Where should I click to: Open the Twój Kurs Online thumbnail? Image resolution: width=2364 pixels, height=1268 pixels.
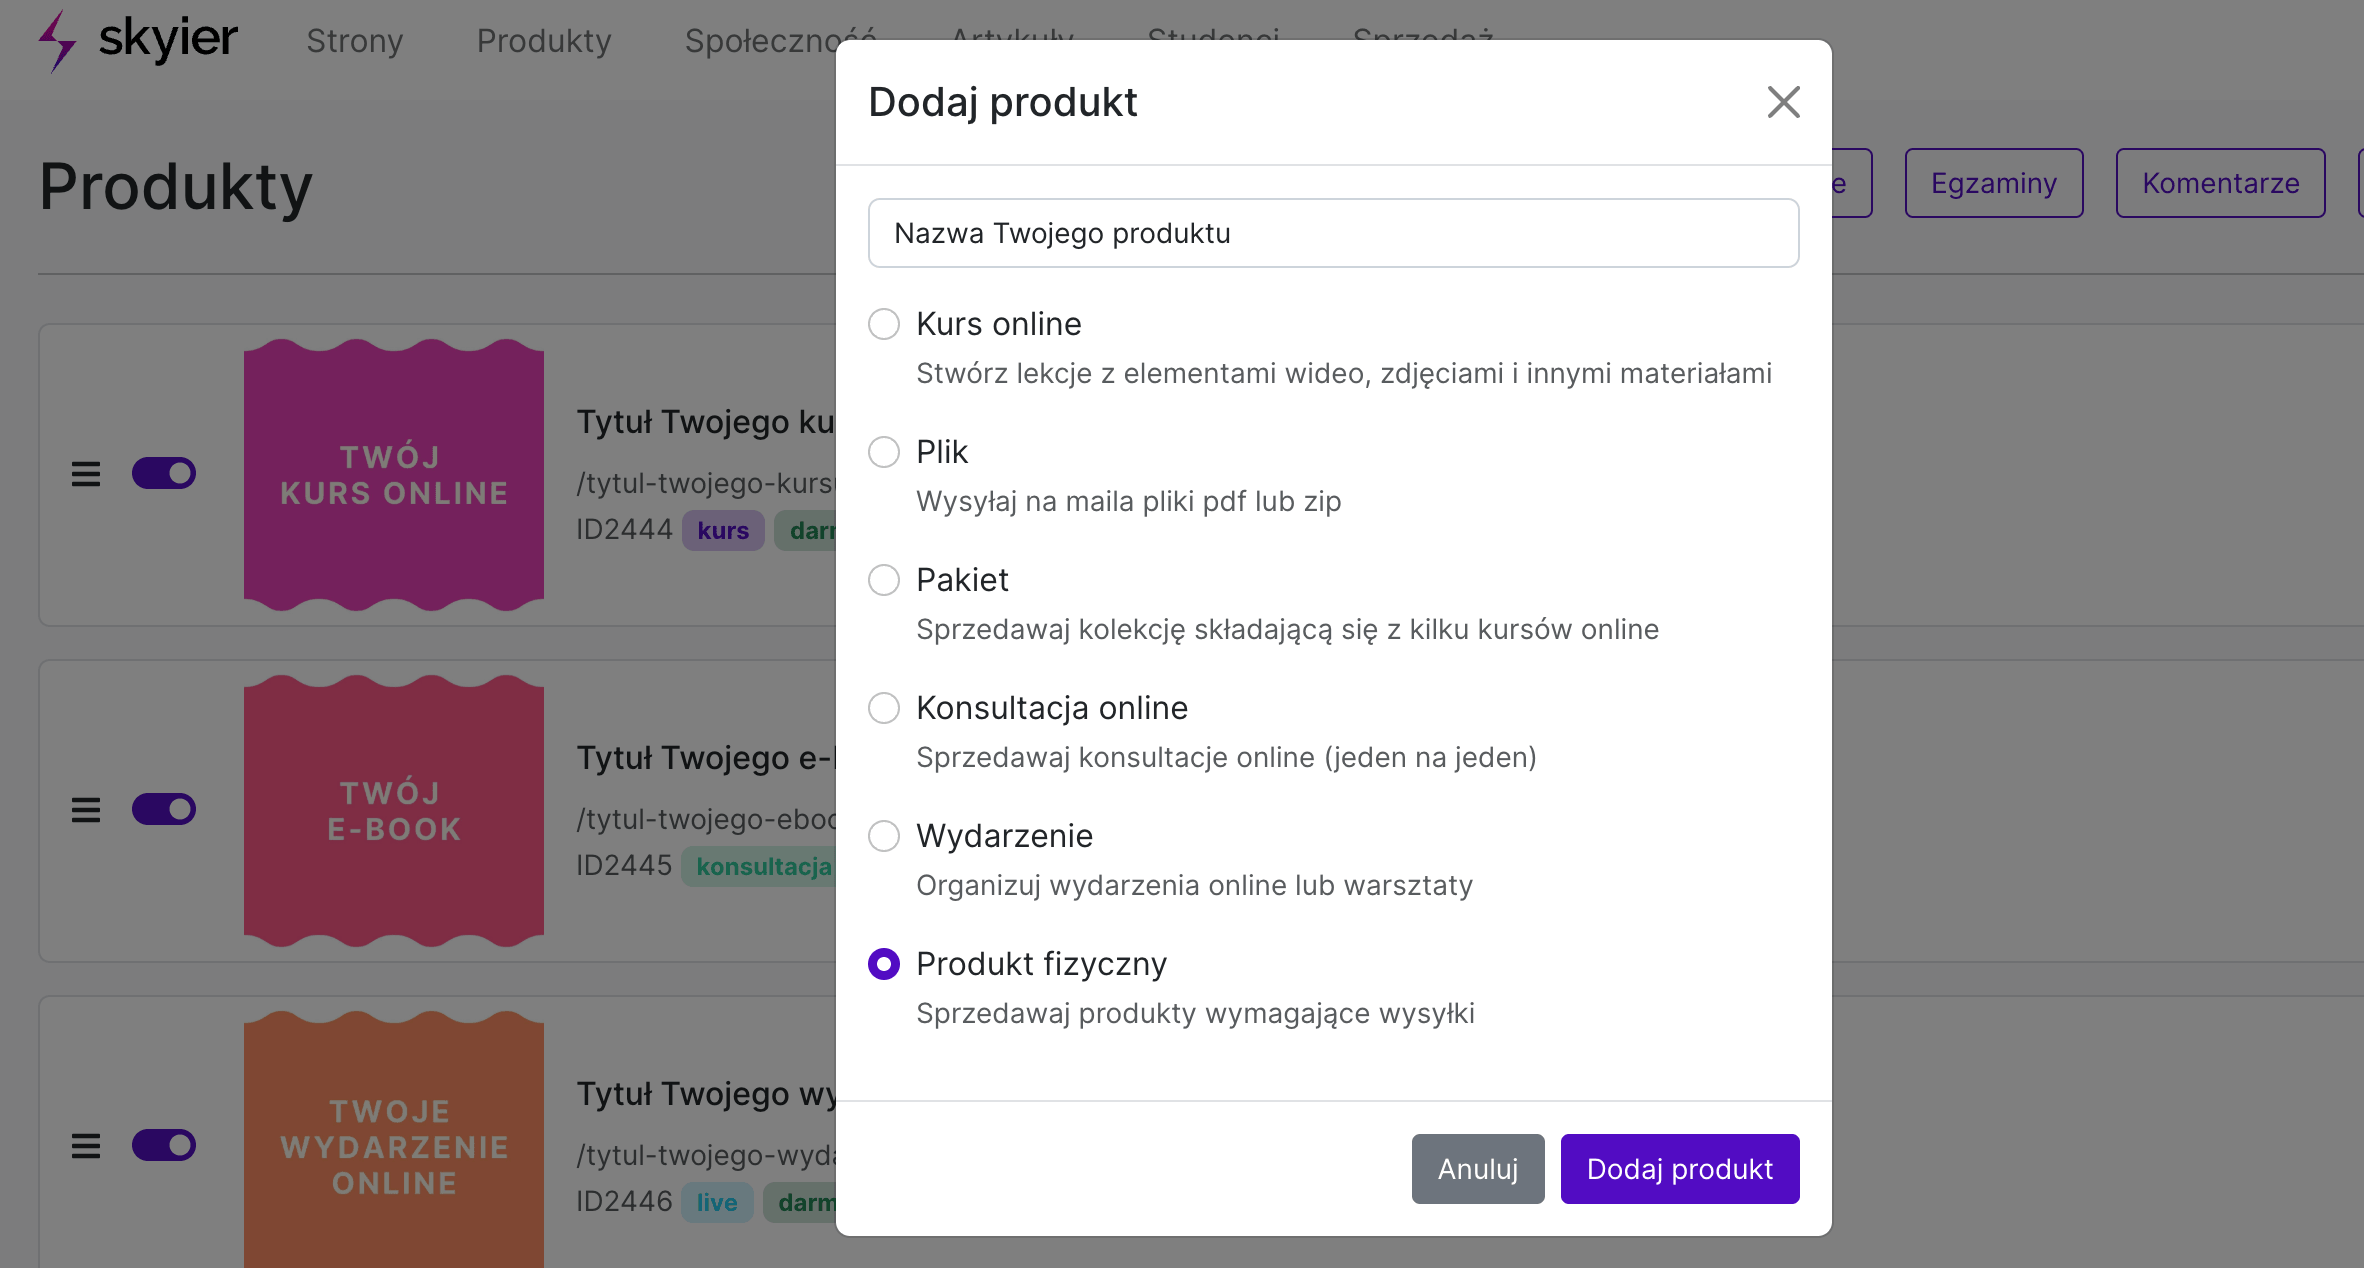tap(394, 475)
